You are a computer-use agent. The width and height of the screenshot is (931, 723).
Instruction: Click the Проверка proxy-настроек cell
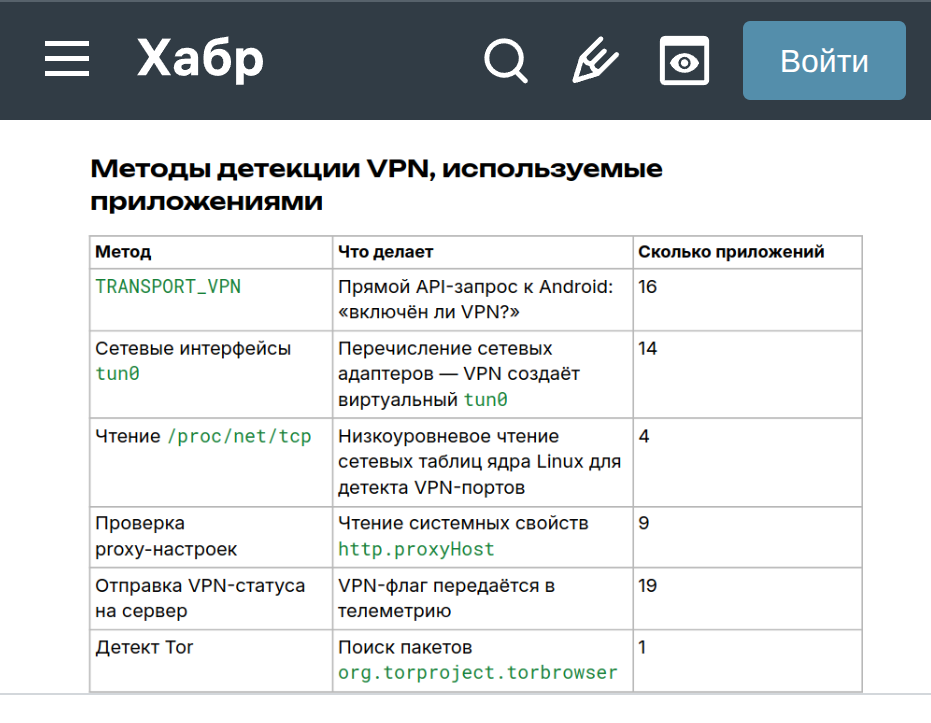pyautogui.click(x=166, y=536)
